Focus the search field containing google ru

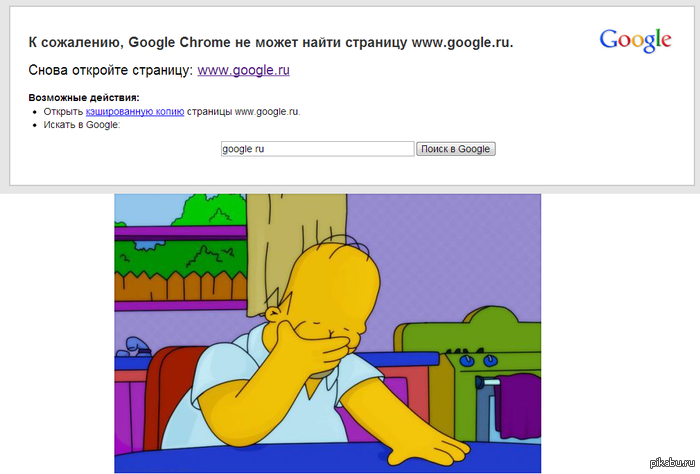click(317, 149)
